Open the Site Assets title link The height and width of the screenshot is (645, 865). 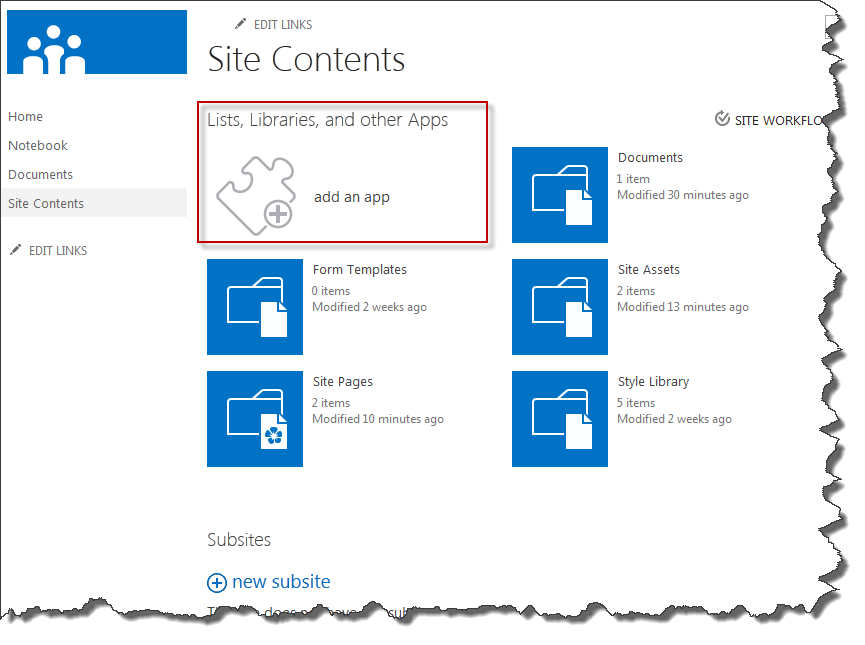649,270
